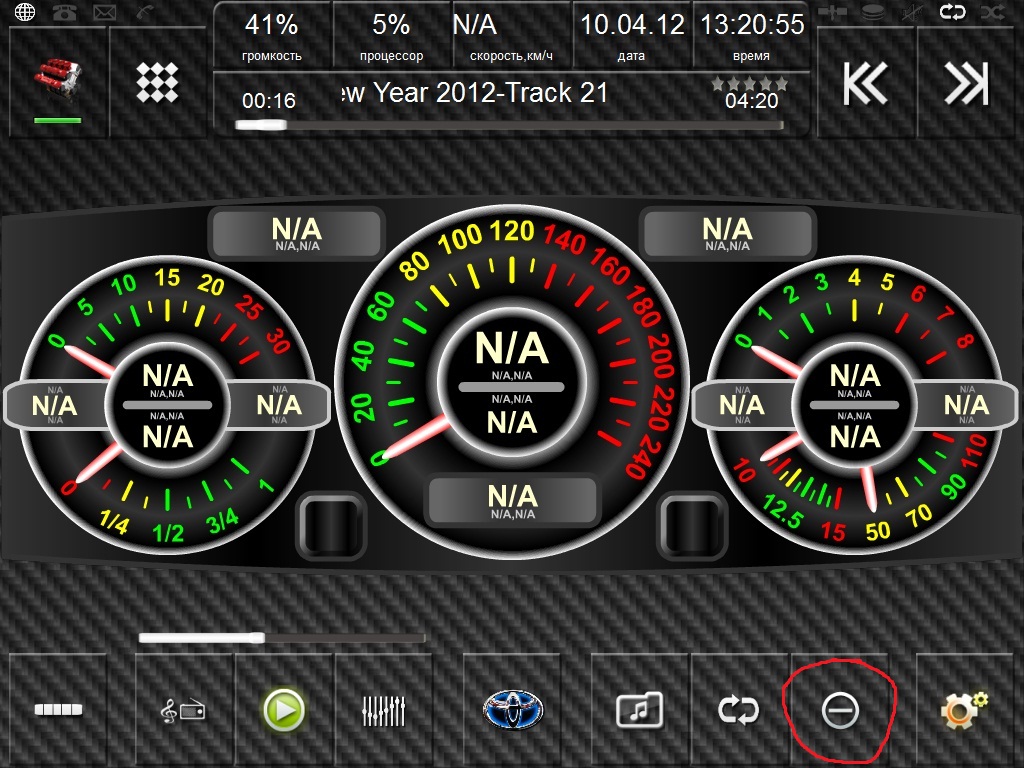Image resolution: width=1024 pixels, height=768 pixels.
Task: Open the music and radio source selector
Action: pyautogui.click(x=184, y=710)
